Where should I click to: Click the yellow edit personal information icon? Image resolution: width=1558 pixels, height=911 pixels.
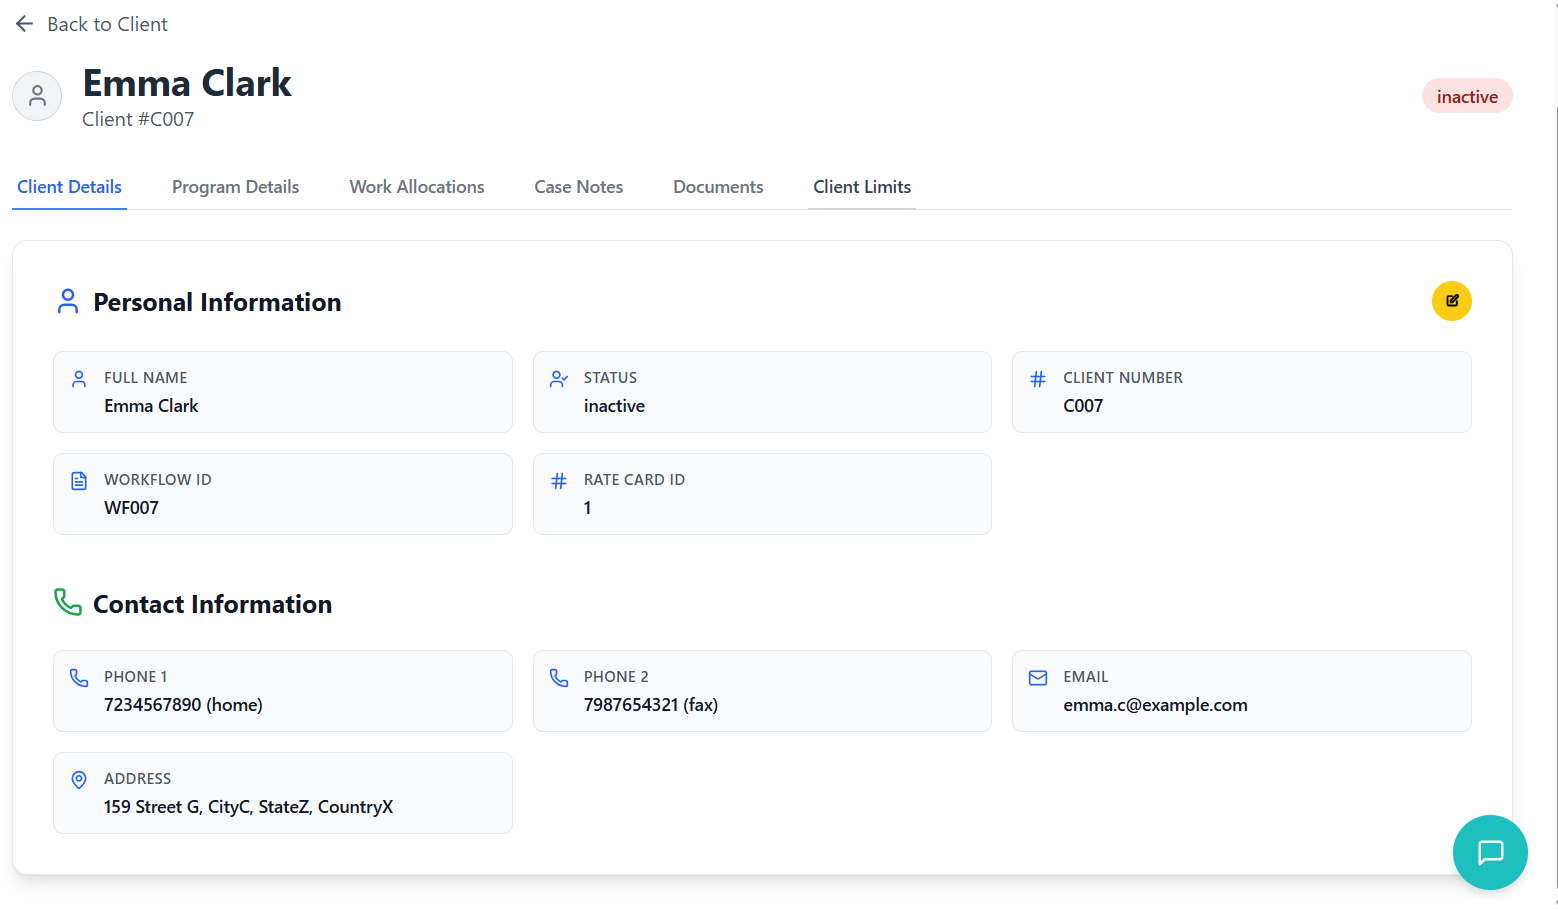click(x=1451, y=301)
